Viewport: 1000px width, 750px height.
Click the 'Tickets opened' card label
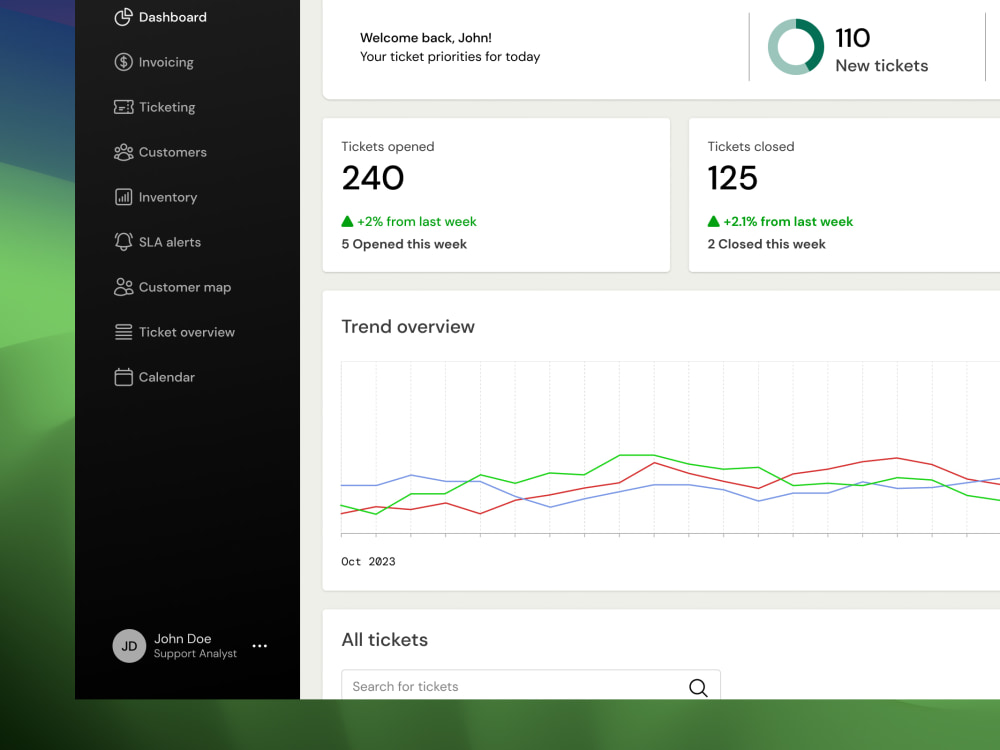pyautogui.click(x=388, y=147)
